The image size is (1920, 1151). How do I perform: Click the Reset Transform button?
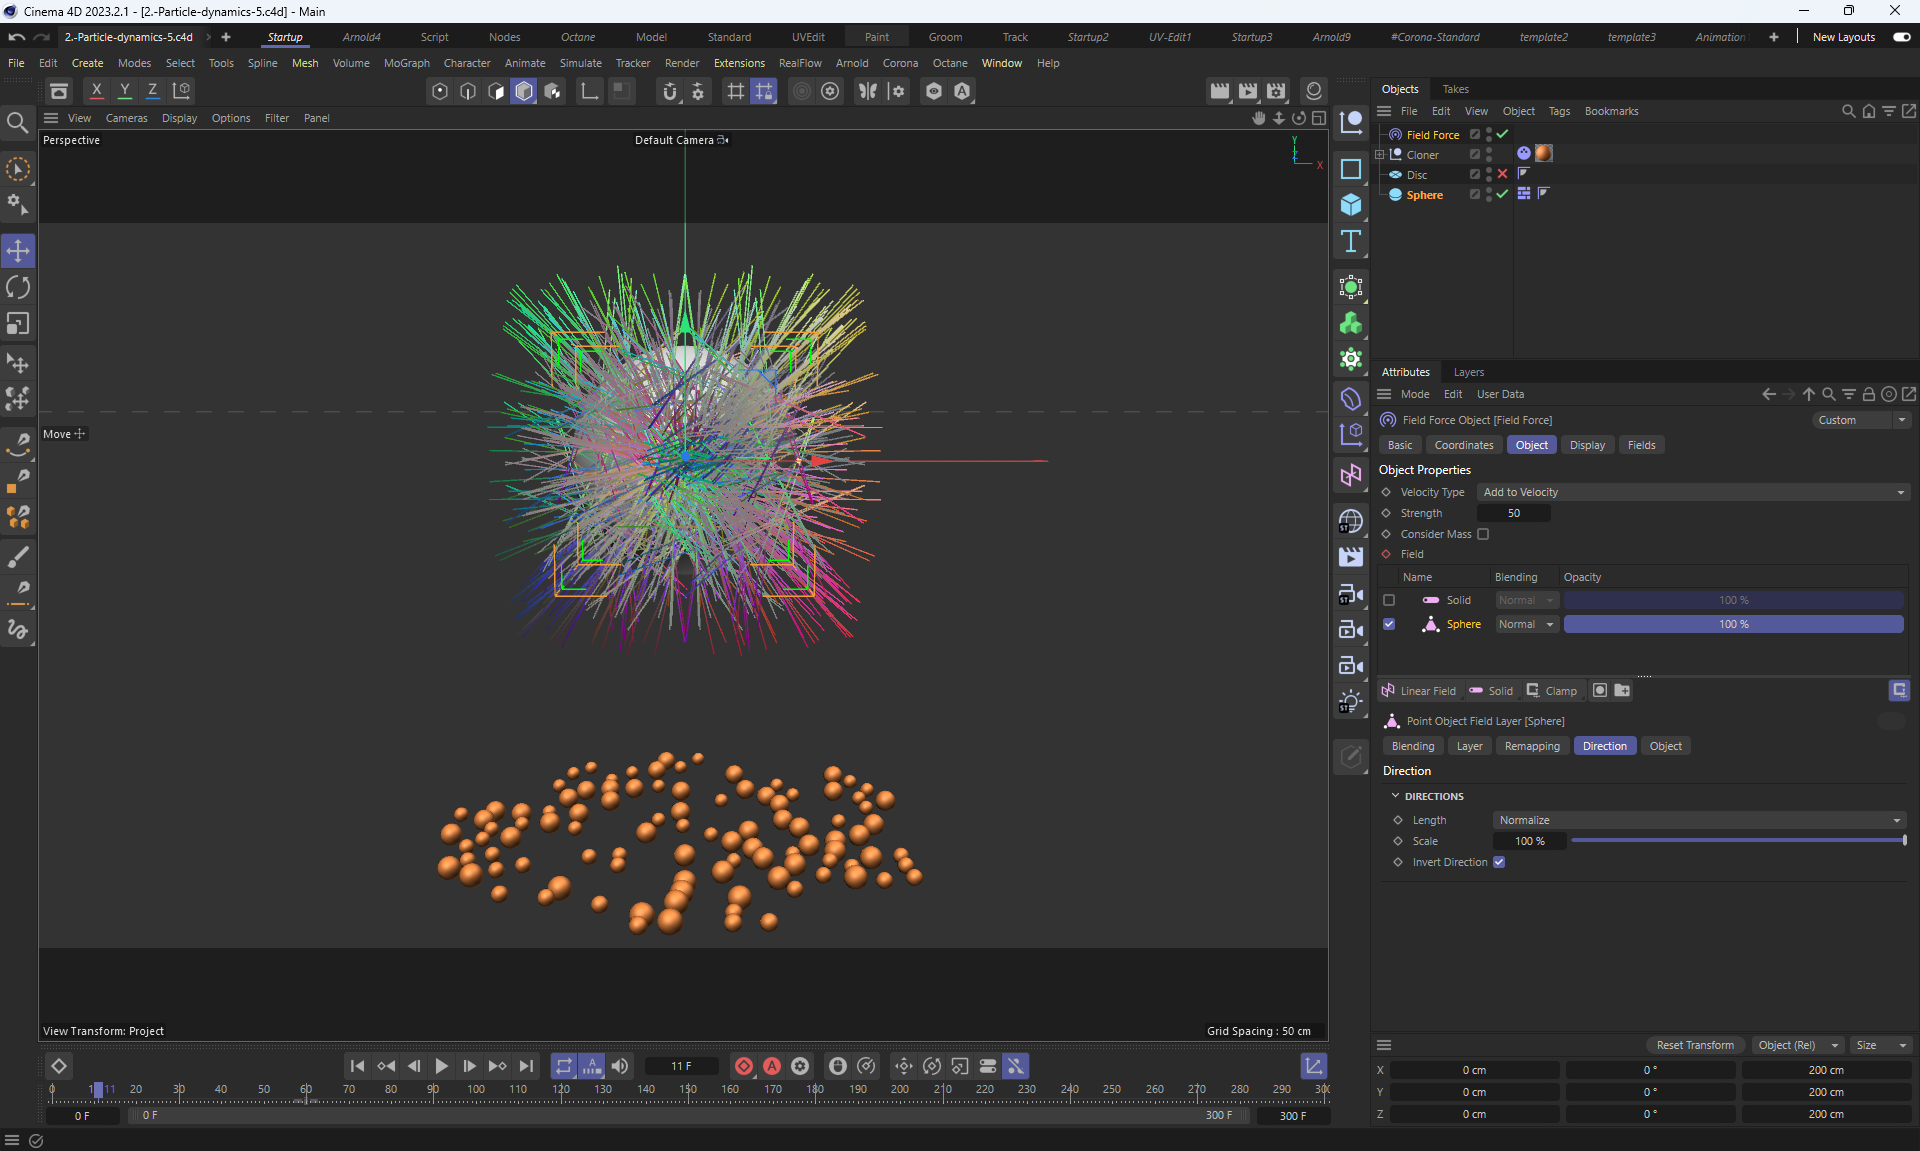1695,1045
